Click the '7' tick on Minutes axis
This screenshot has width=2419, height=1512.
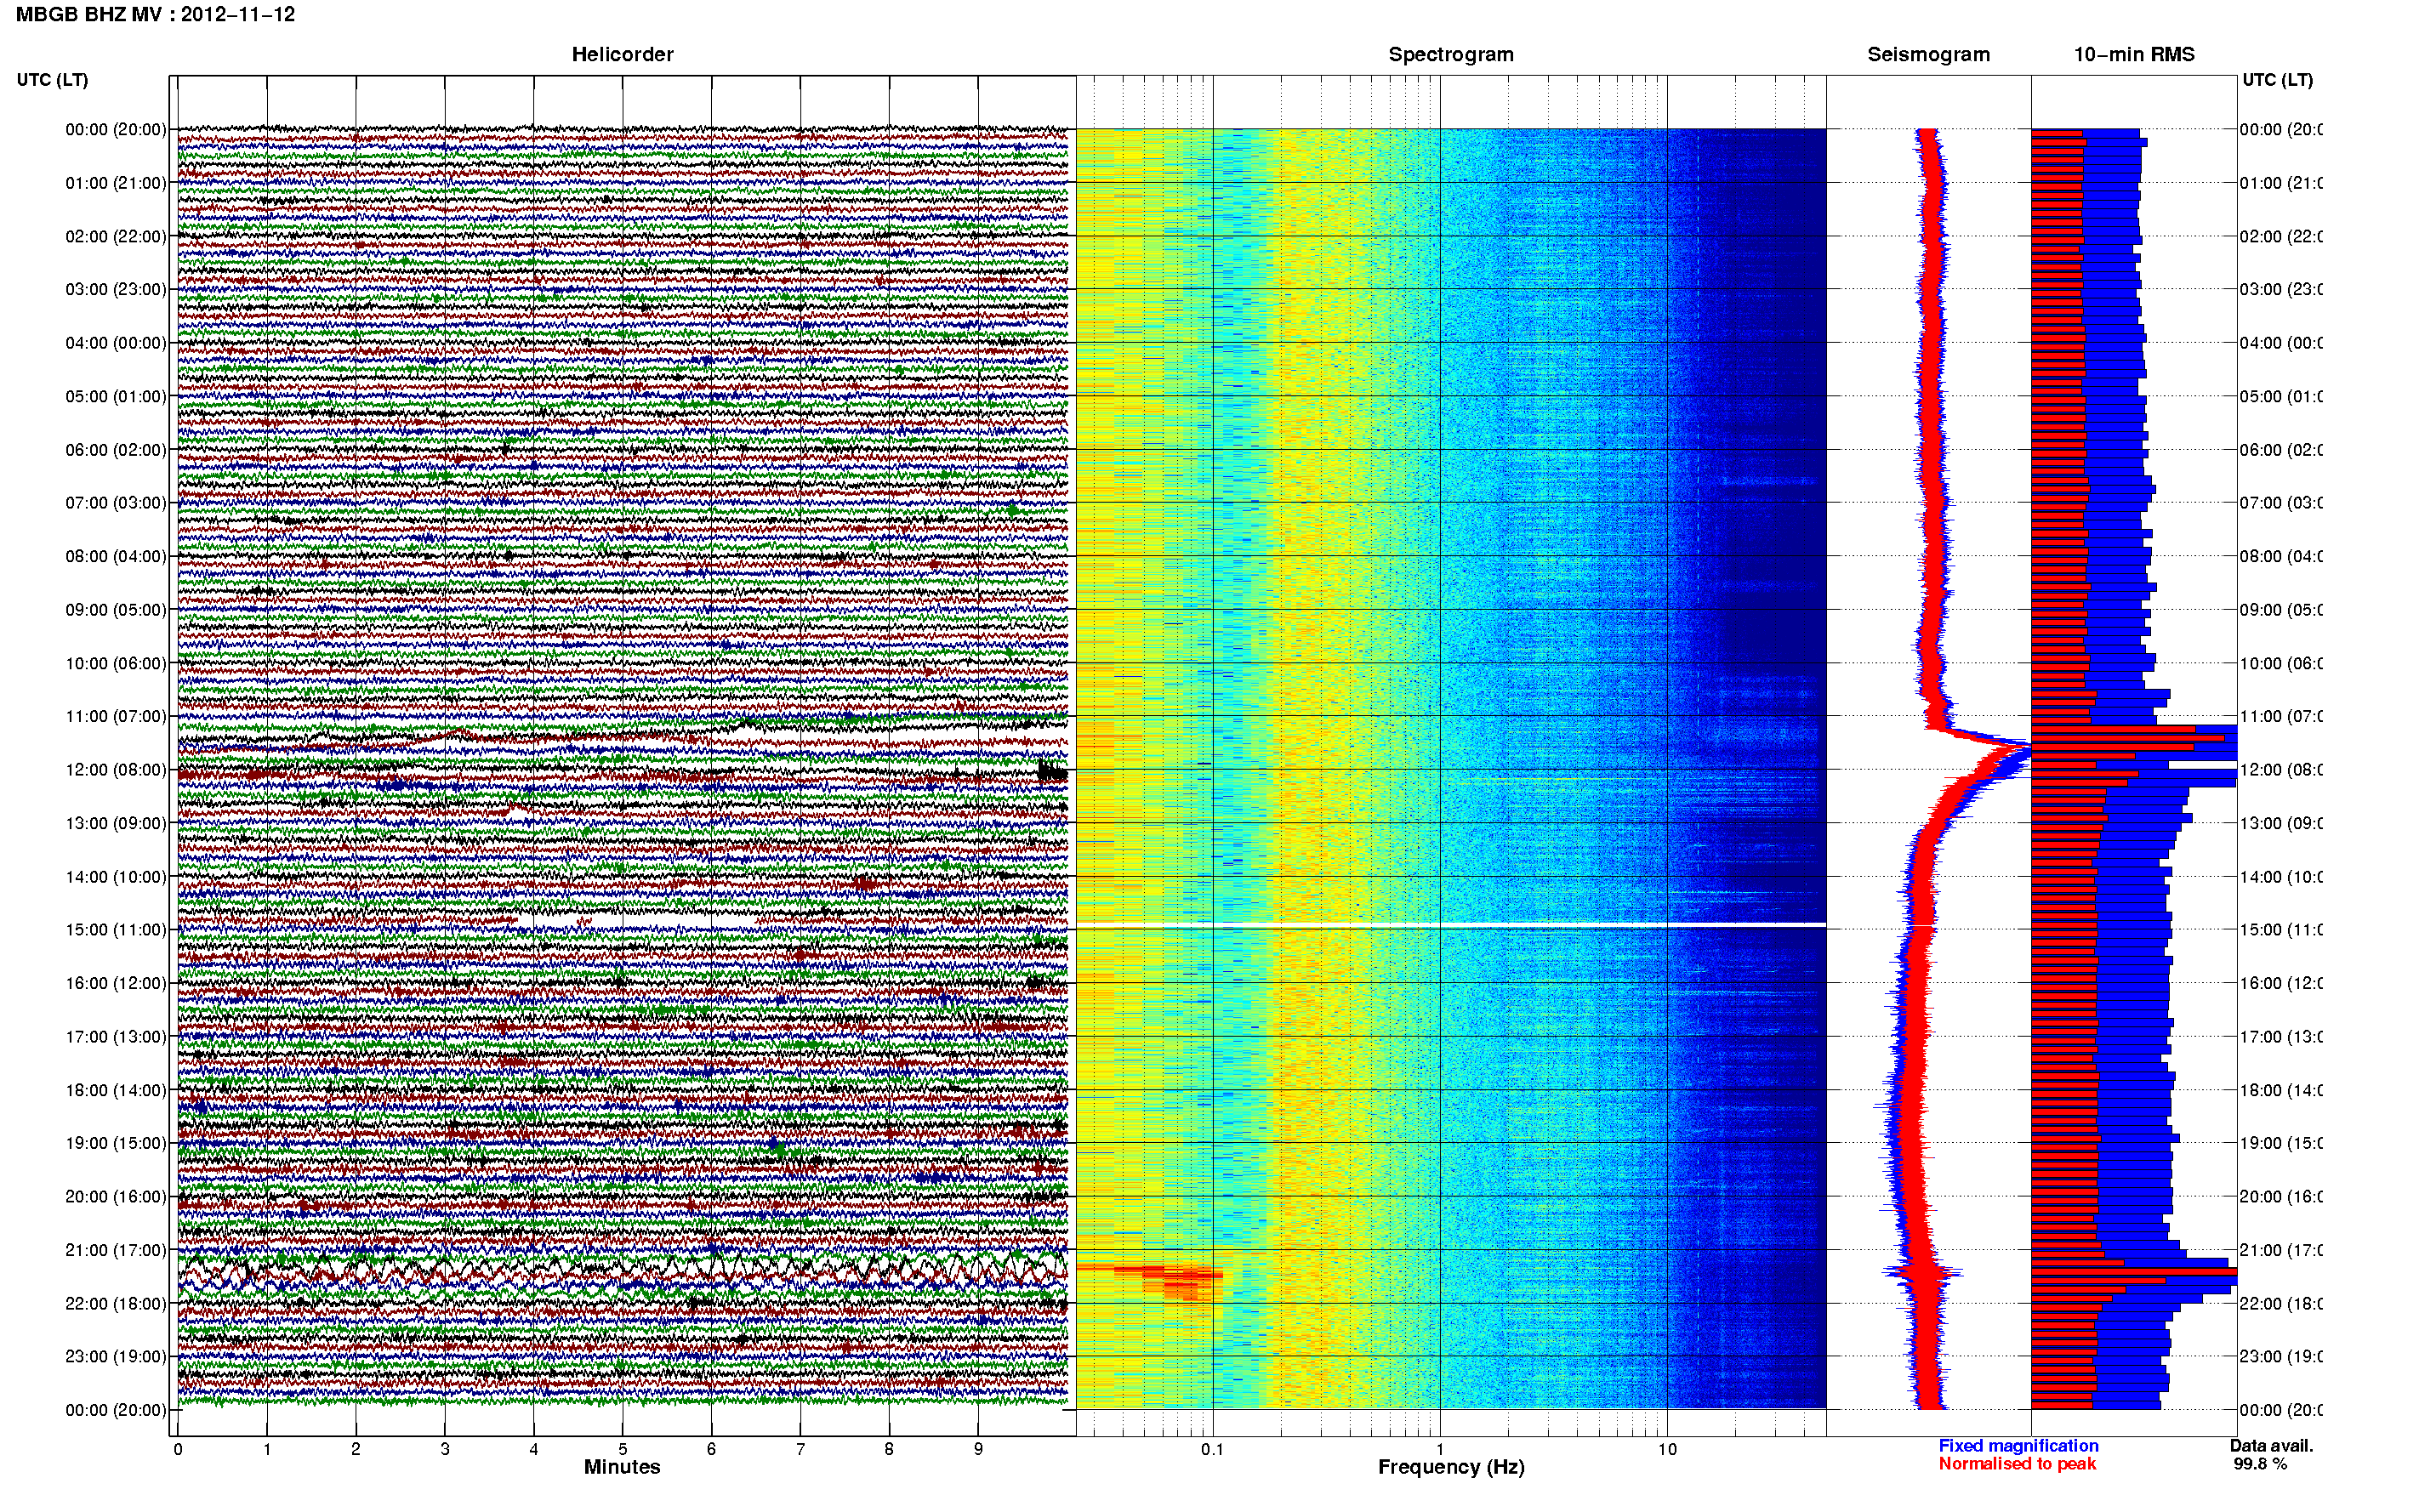click(800, 1449)
